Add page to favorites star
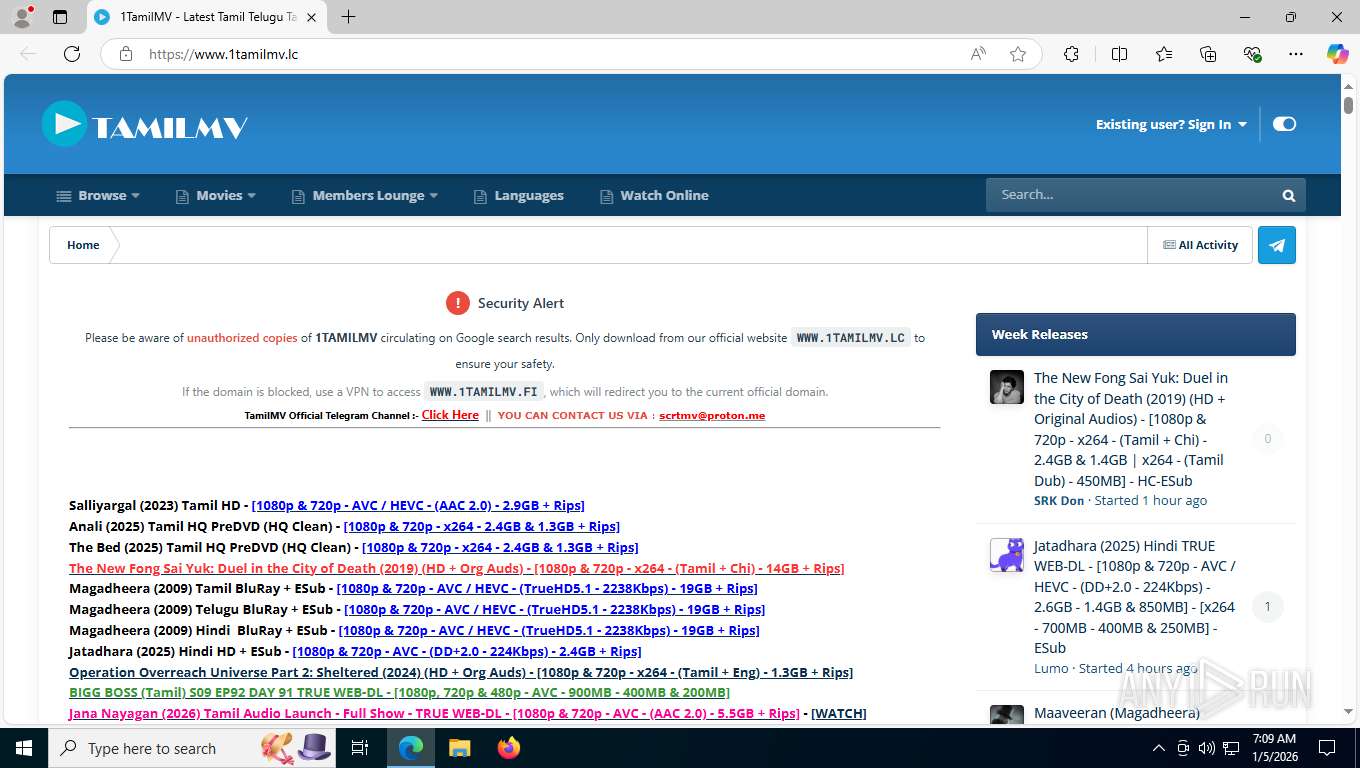The image size is (1360, 768). click(1018, 54)
